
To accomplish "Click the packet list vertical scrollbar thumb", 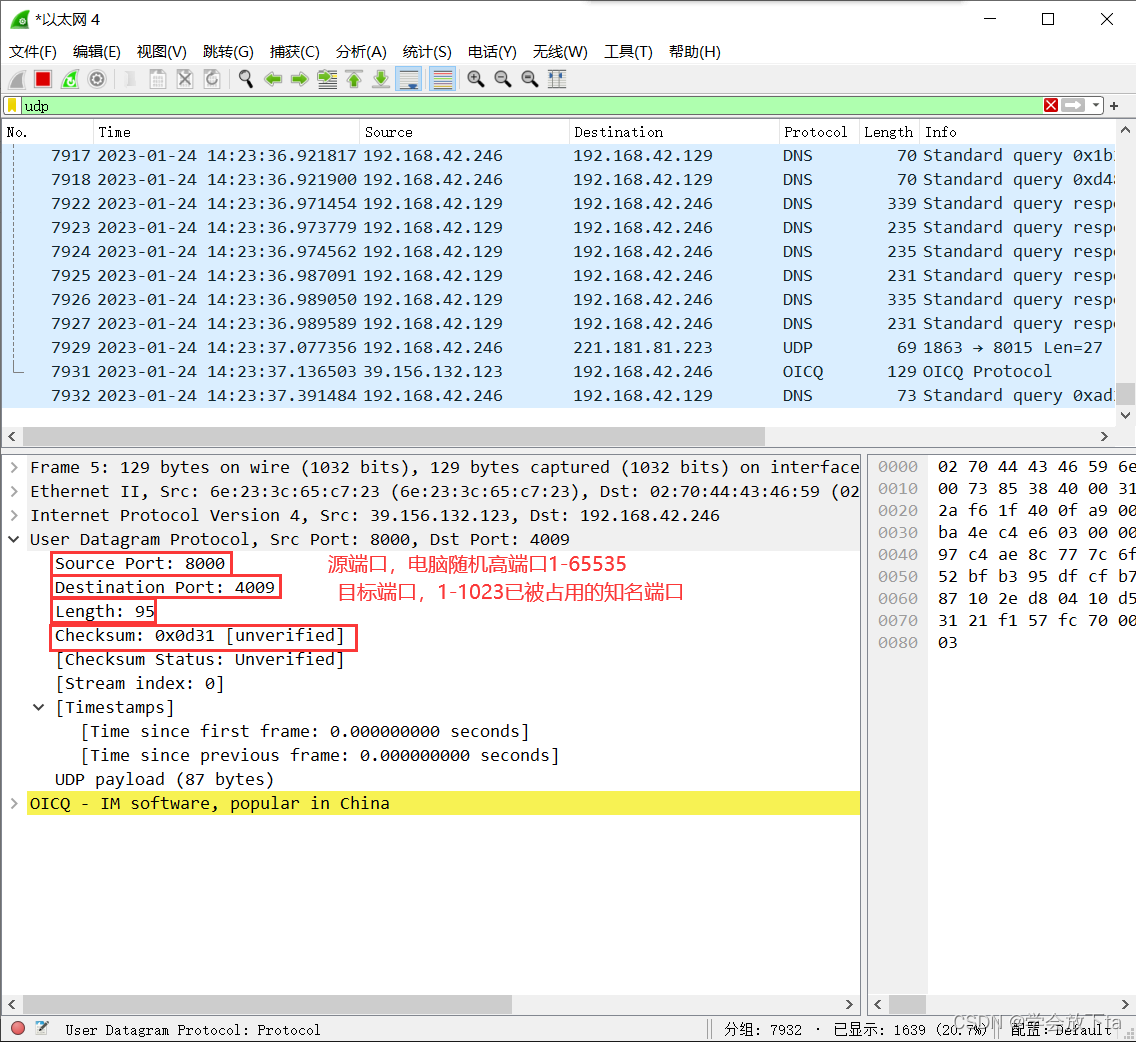I will pos(1125,393).
